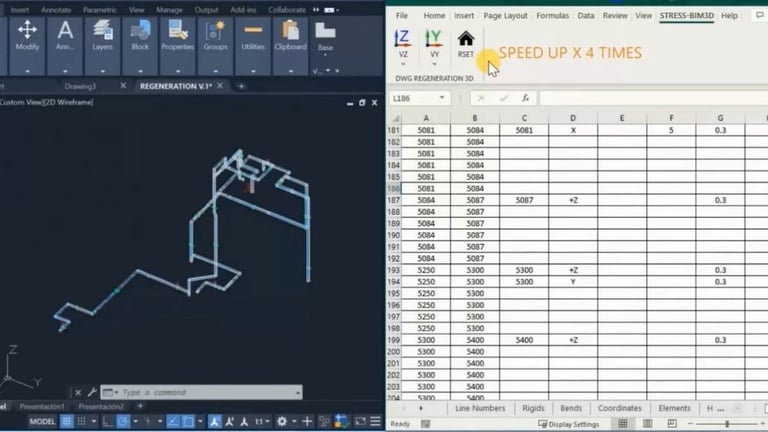Click Display Settings in Excel status bar
The height and width of the screenshot is (432, 768).
(568, 424)
